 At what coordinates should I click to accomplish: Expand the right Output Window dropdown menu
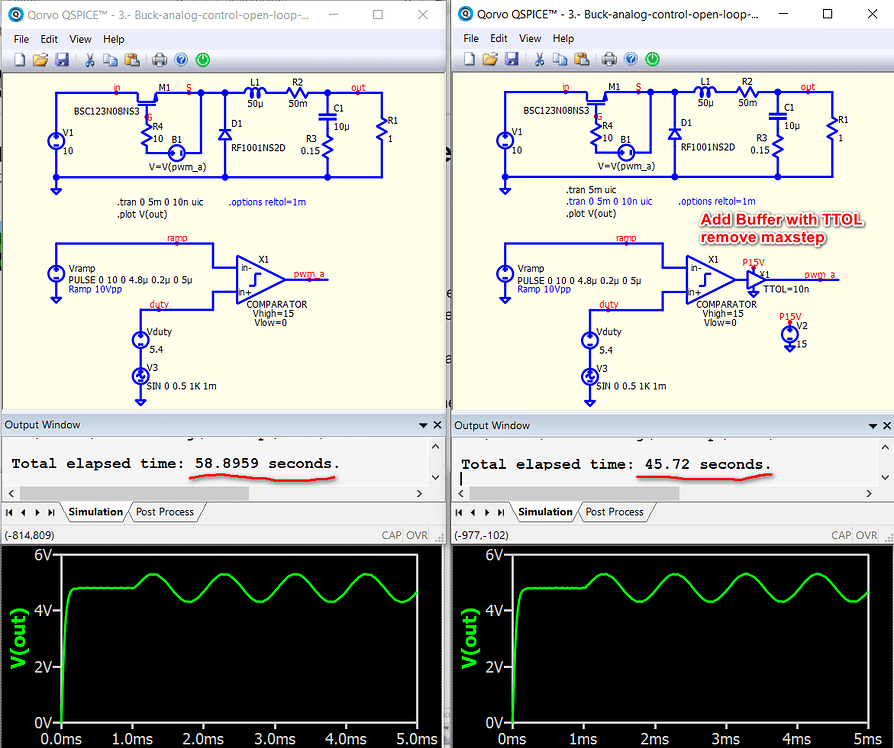point(872,424)
